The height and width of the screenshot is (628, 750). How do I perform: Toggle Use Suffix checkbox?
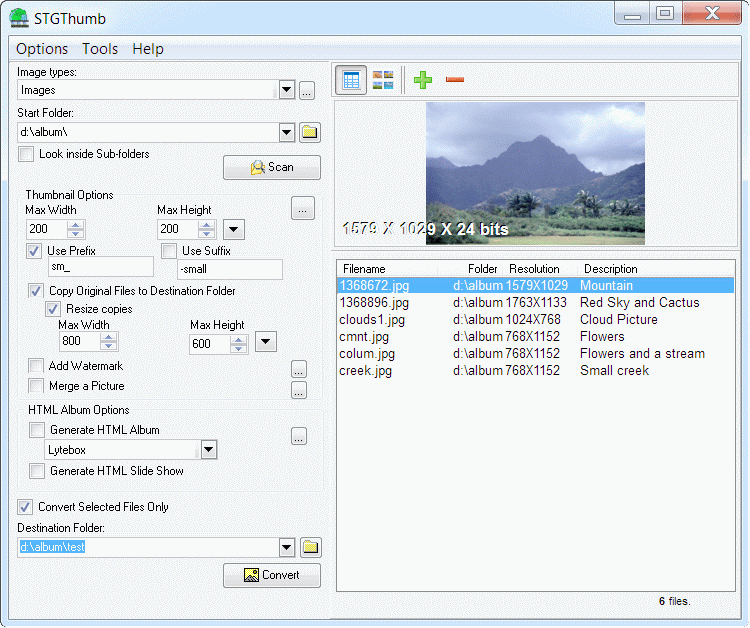pos(169,251)
